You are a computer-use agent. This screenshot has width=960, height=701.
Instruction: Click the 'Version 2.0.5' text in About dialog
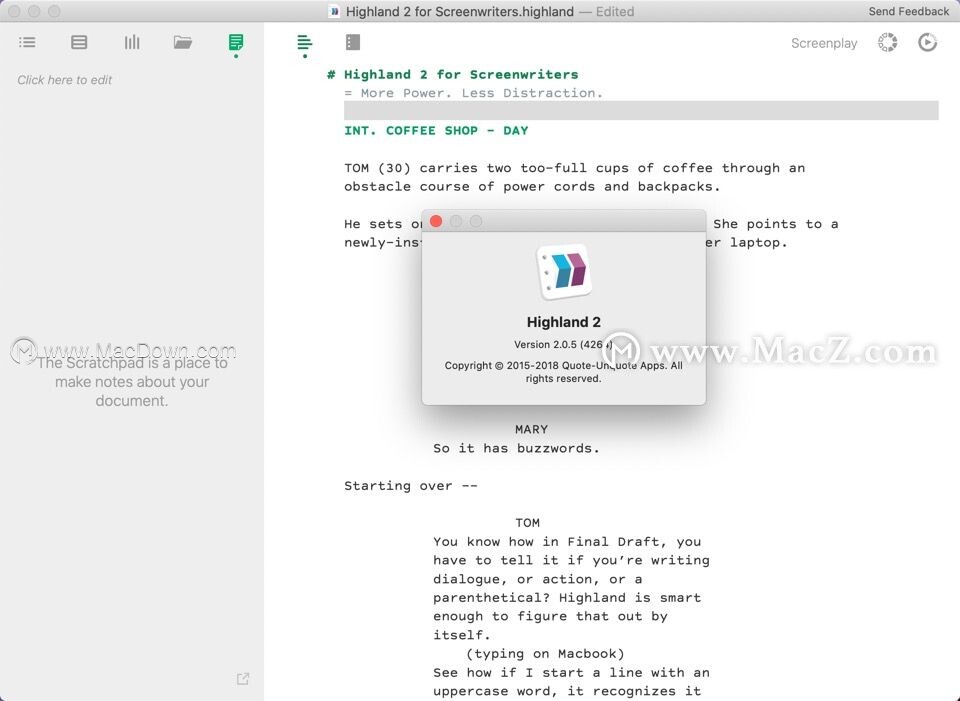(563, 344)
